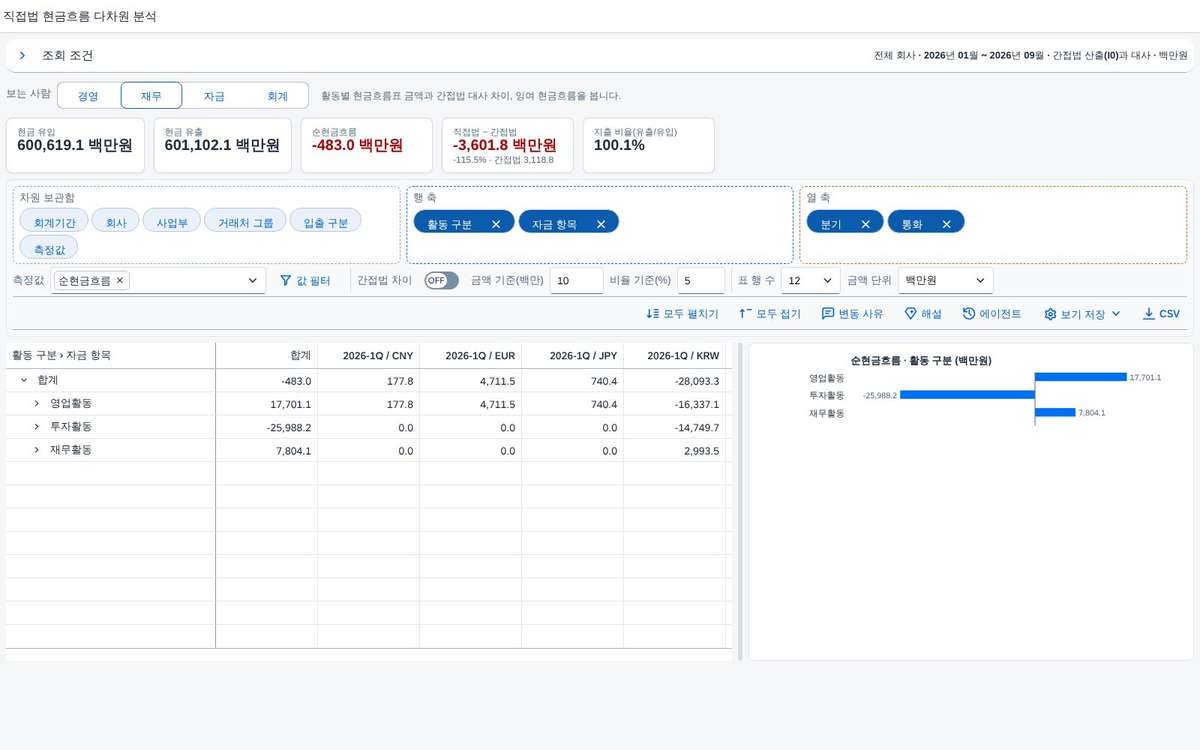
Task: Remove the 순현금흐름 measure tag
Action: pos(120,281)
